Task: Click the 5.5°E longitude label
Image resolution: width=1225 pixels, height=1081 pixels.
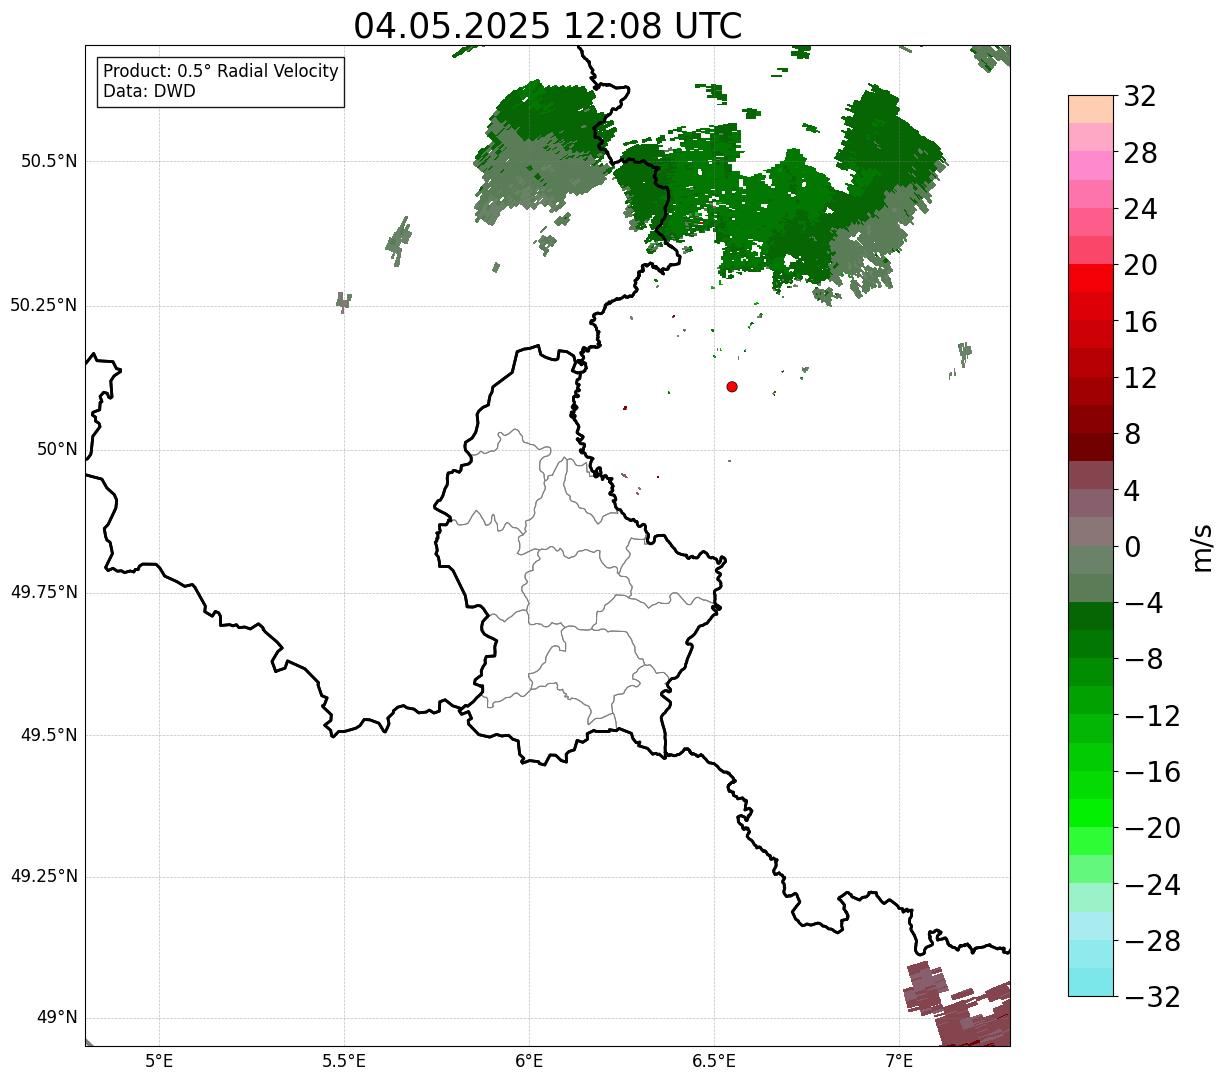Action: pos(344,1060)
